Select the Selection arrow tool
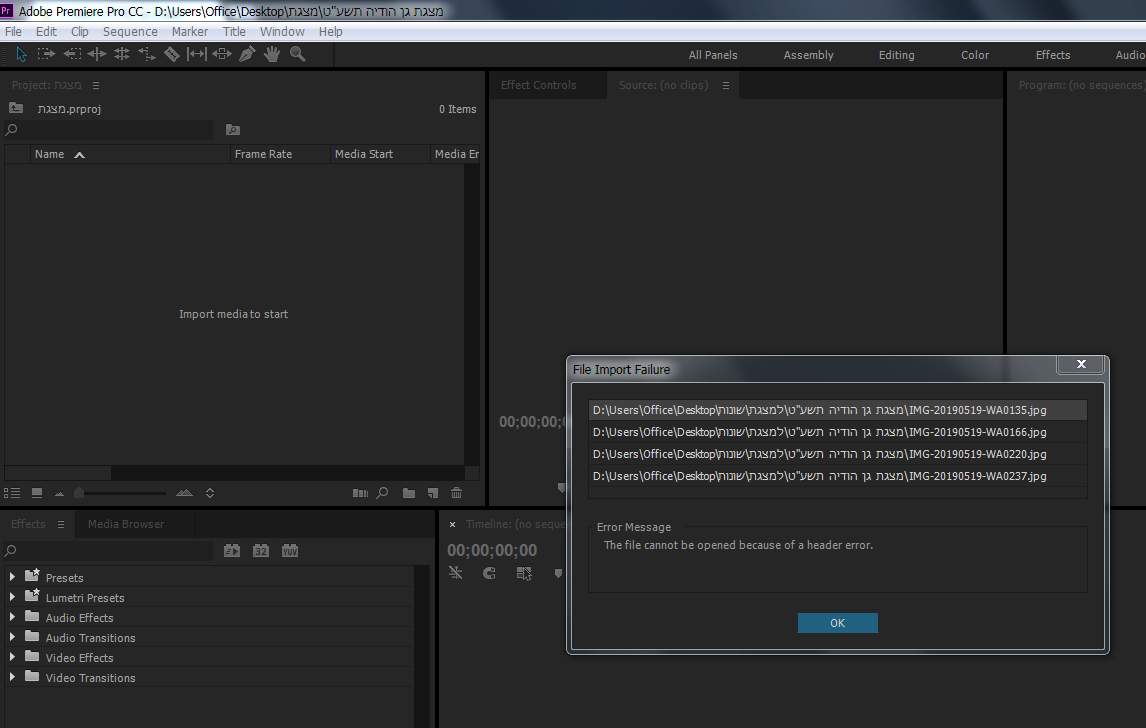Screen dimensions: 1146x728 (x=21, y=54)
